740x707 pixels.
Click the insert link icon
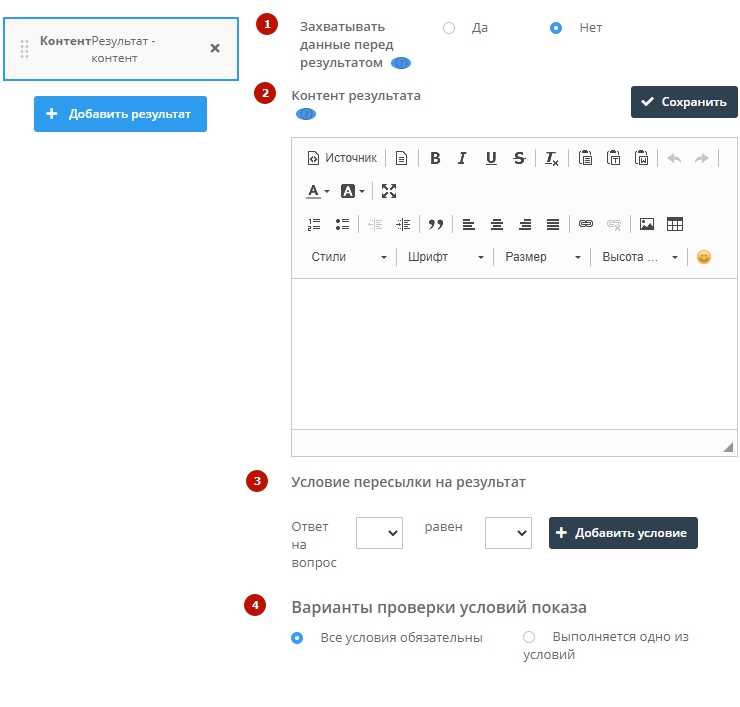(586, 224)
